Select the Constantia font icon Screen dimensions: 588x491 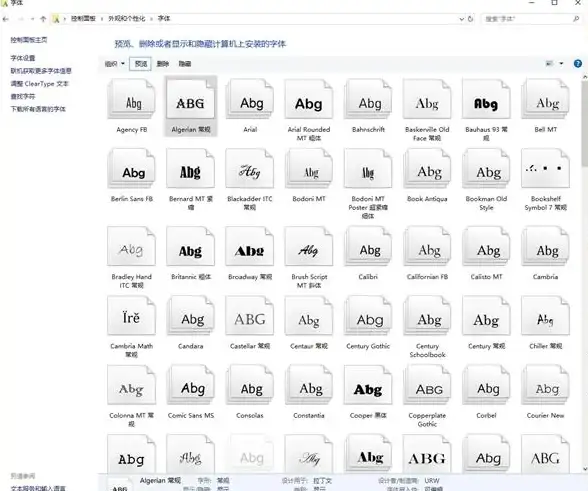(309, 385)
